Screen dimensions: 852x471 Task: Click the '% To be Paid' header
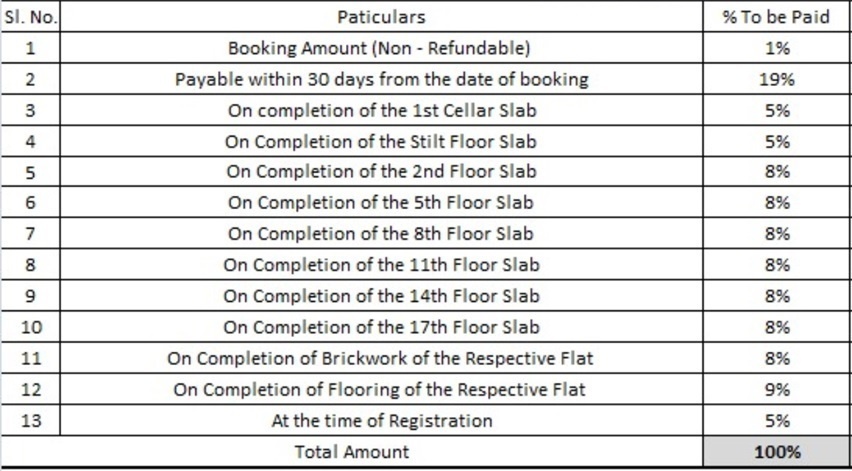point(776,17)
